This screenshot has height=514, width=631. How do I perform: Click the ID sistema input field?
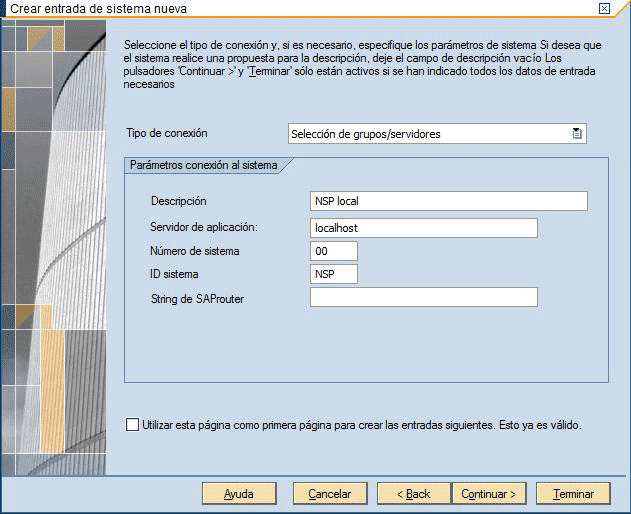[334, 274]
